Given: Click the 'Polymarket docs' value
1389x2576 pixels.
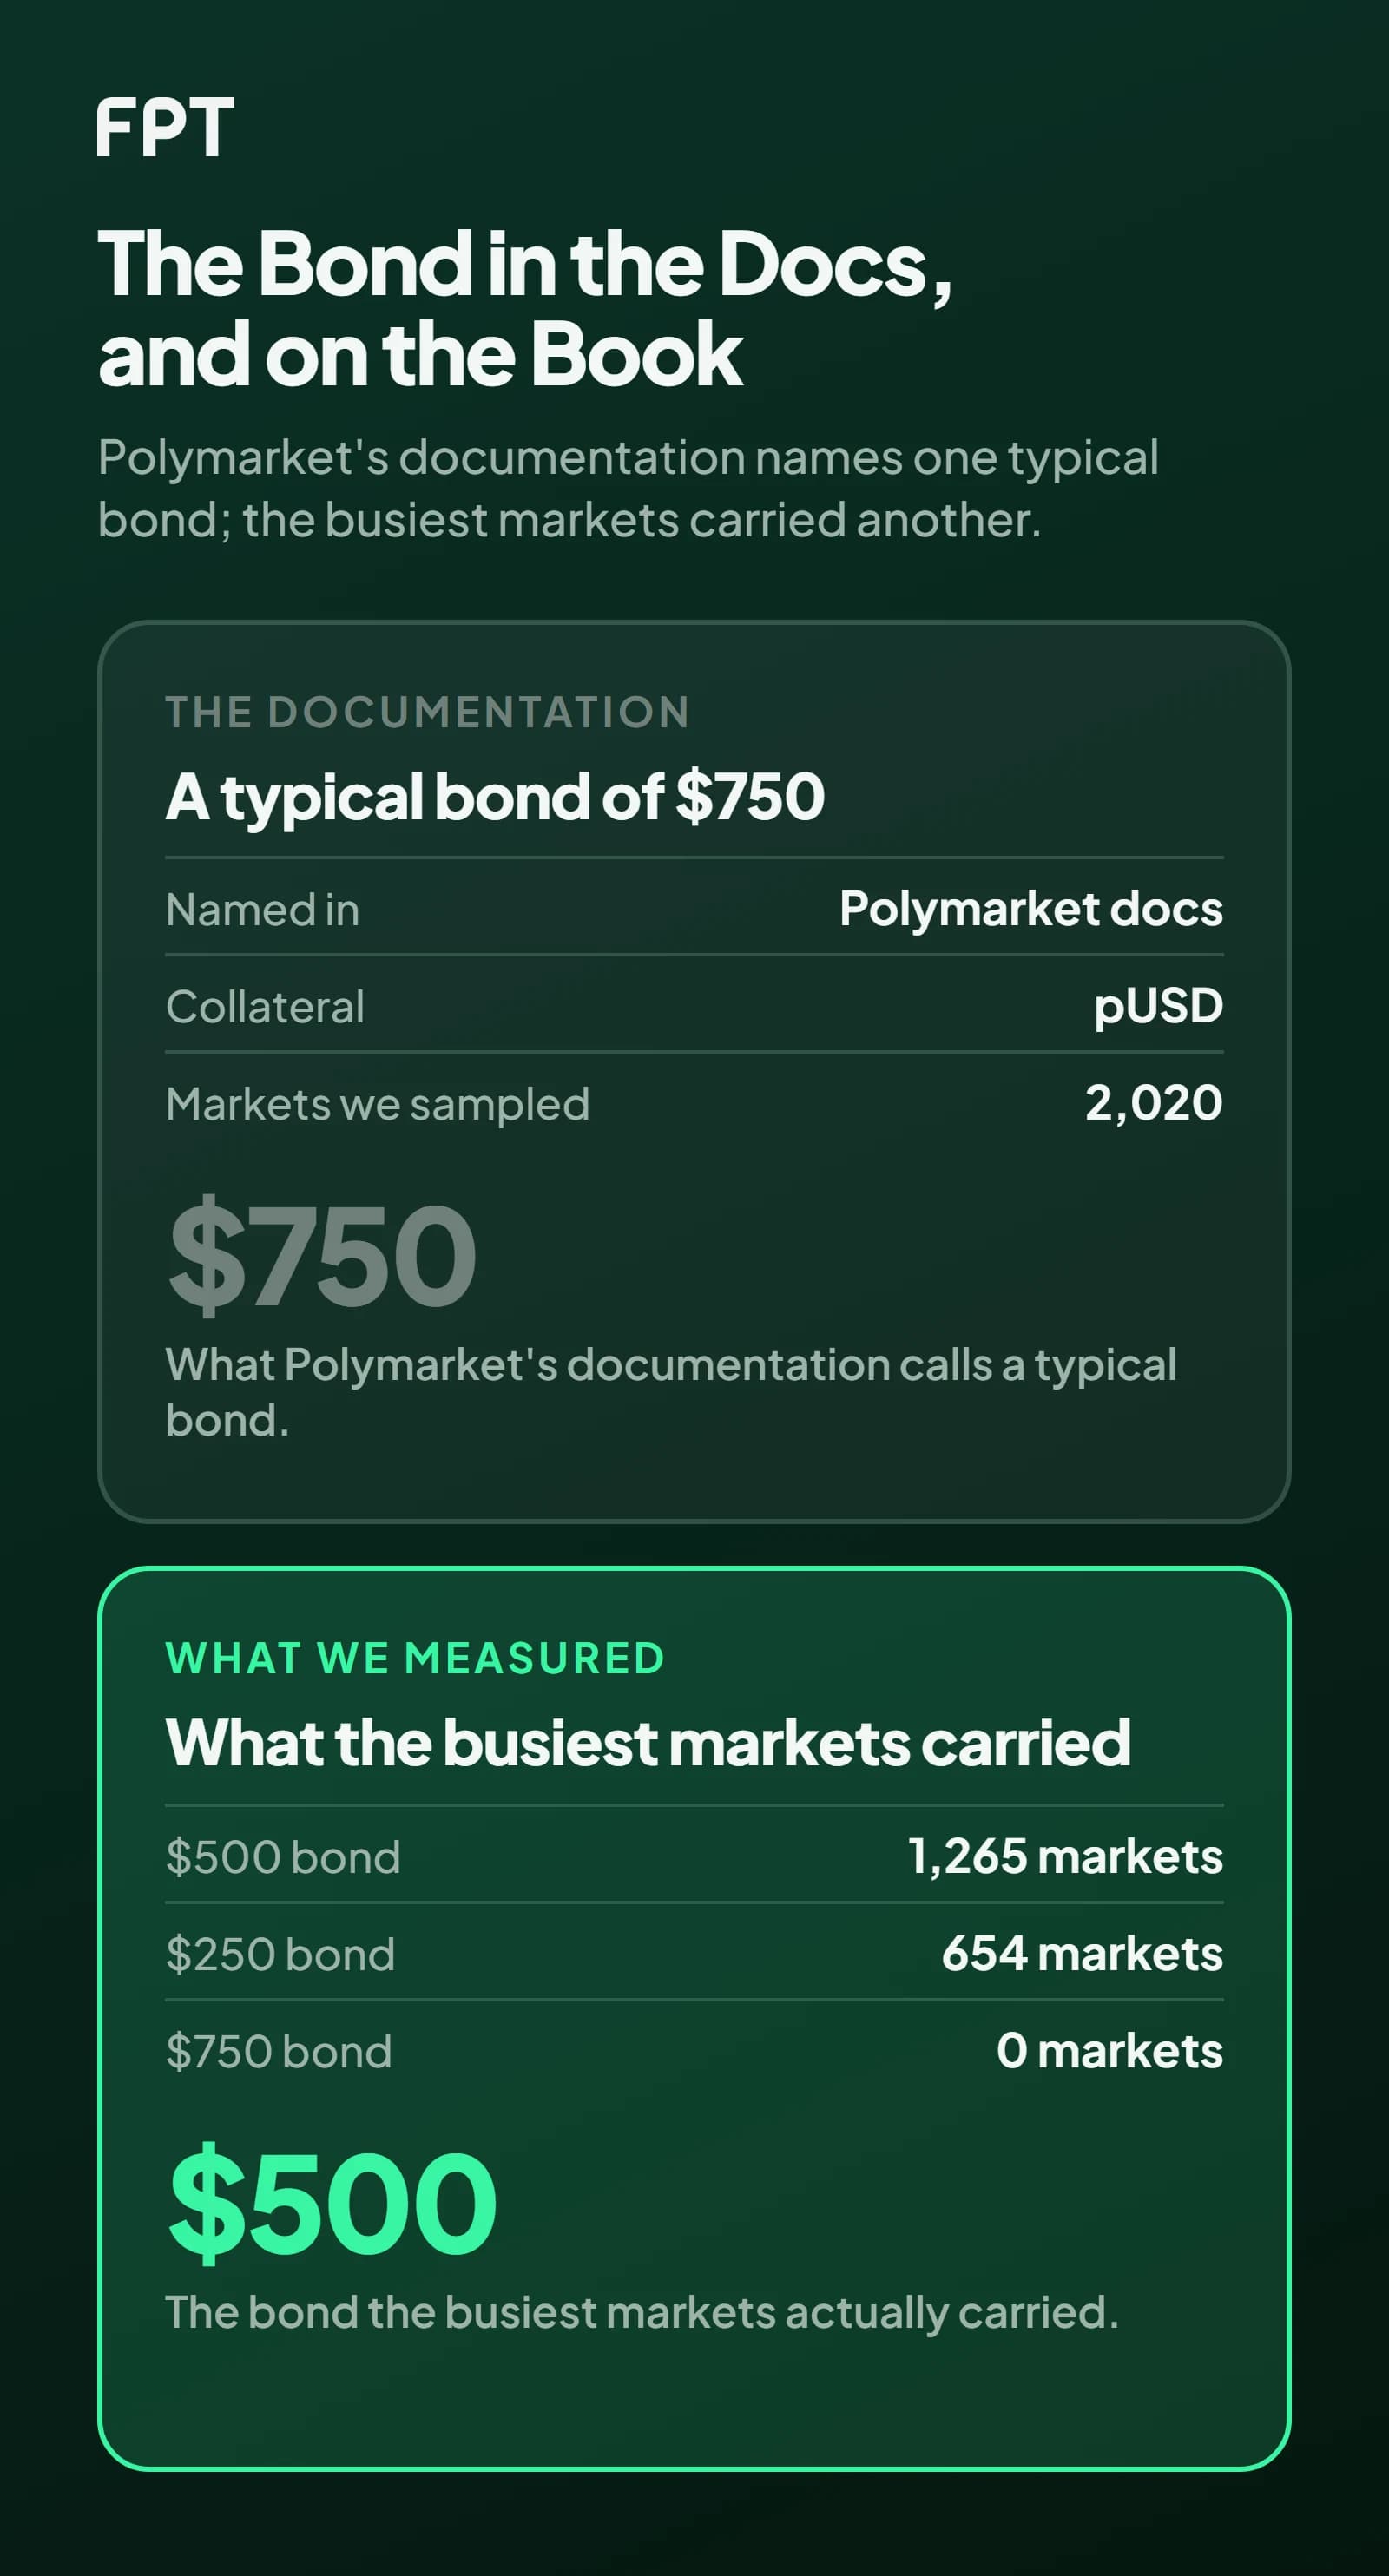Looking at the screenshot, I should (x=1031, y=908).
